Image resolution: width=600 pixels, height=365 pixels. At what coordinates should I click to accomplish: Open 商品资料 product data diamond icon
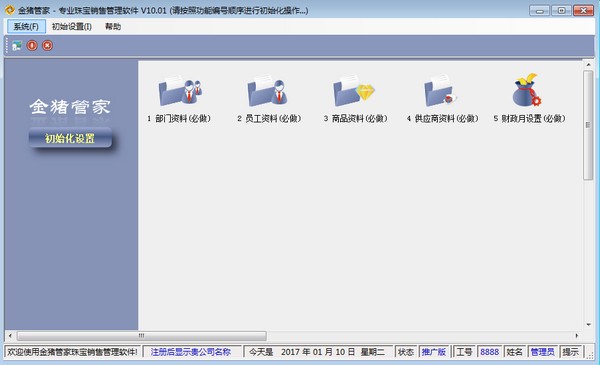tap(354, 91)
